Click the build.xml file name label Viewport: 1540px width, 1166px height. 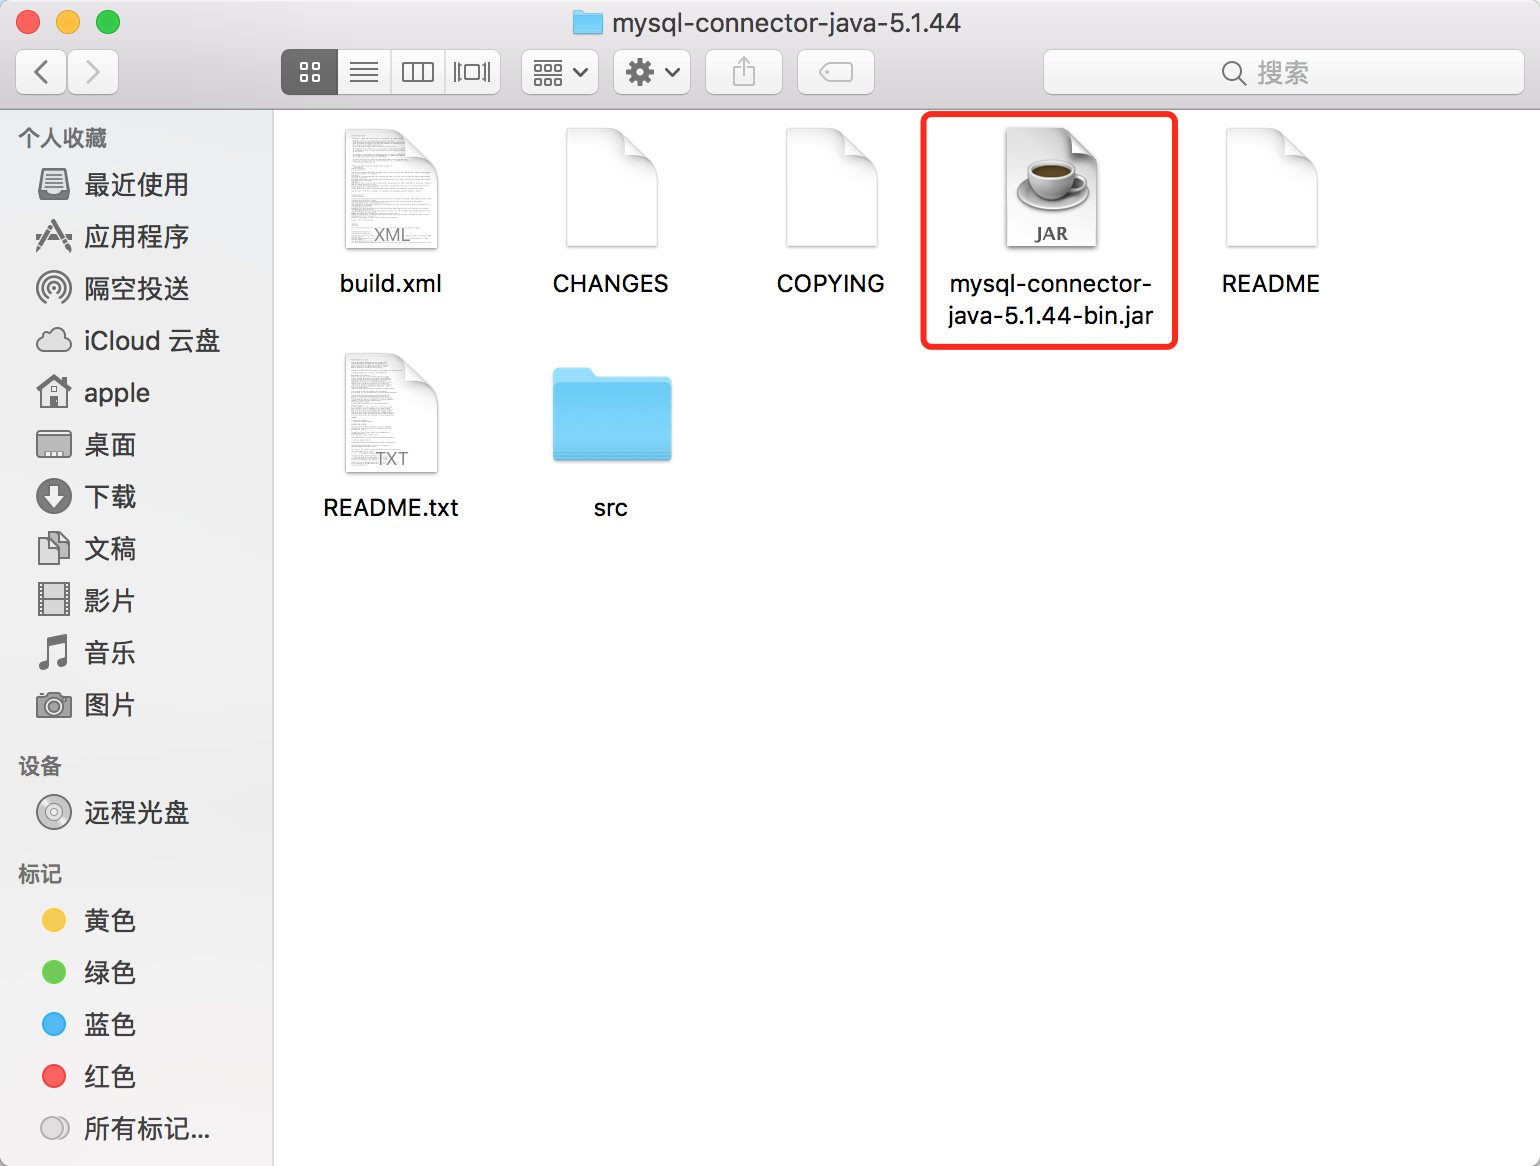pos(391,284)
